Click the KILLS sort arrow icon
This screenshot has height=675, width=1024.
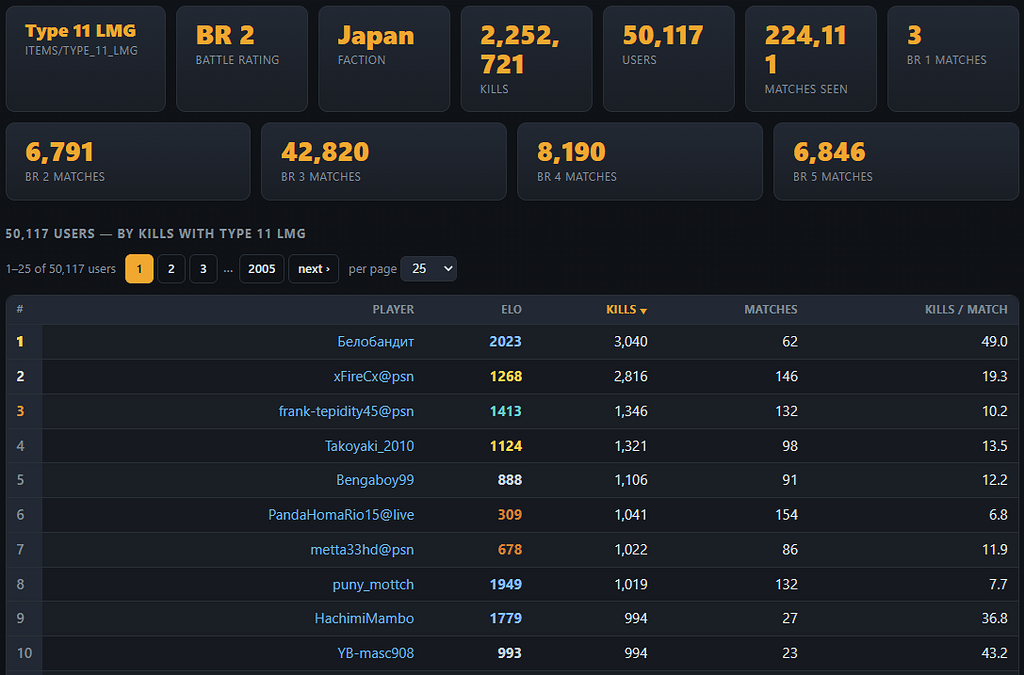coord(643,311)
